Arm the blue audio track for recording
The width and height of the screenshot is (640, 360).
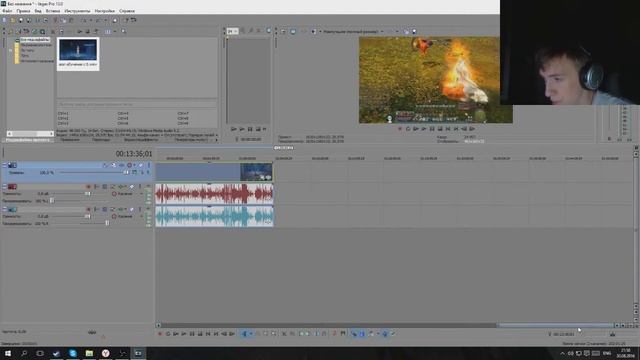[89, 209]
